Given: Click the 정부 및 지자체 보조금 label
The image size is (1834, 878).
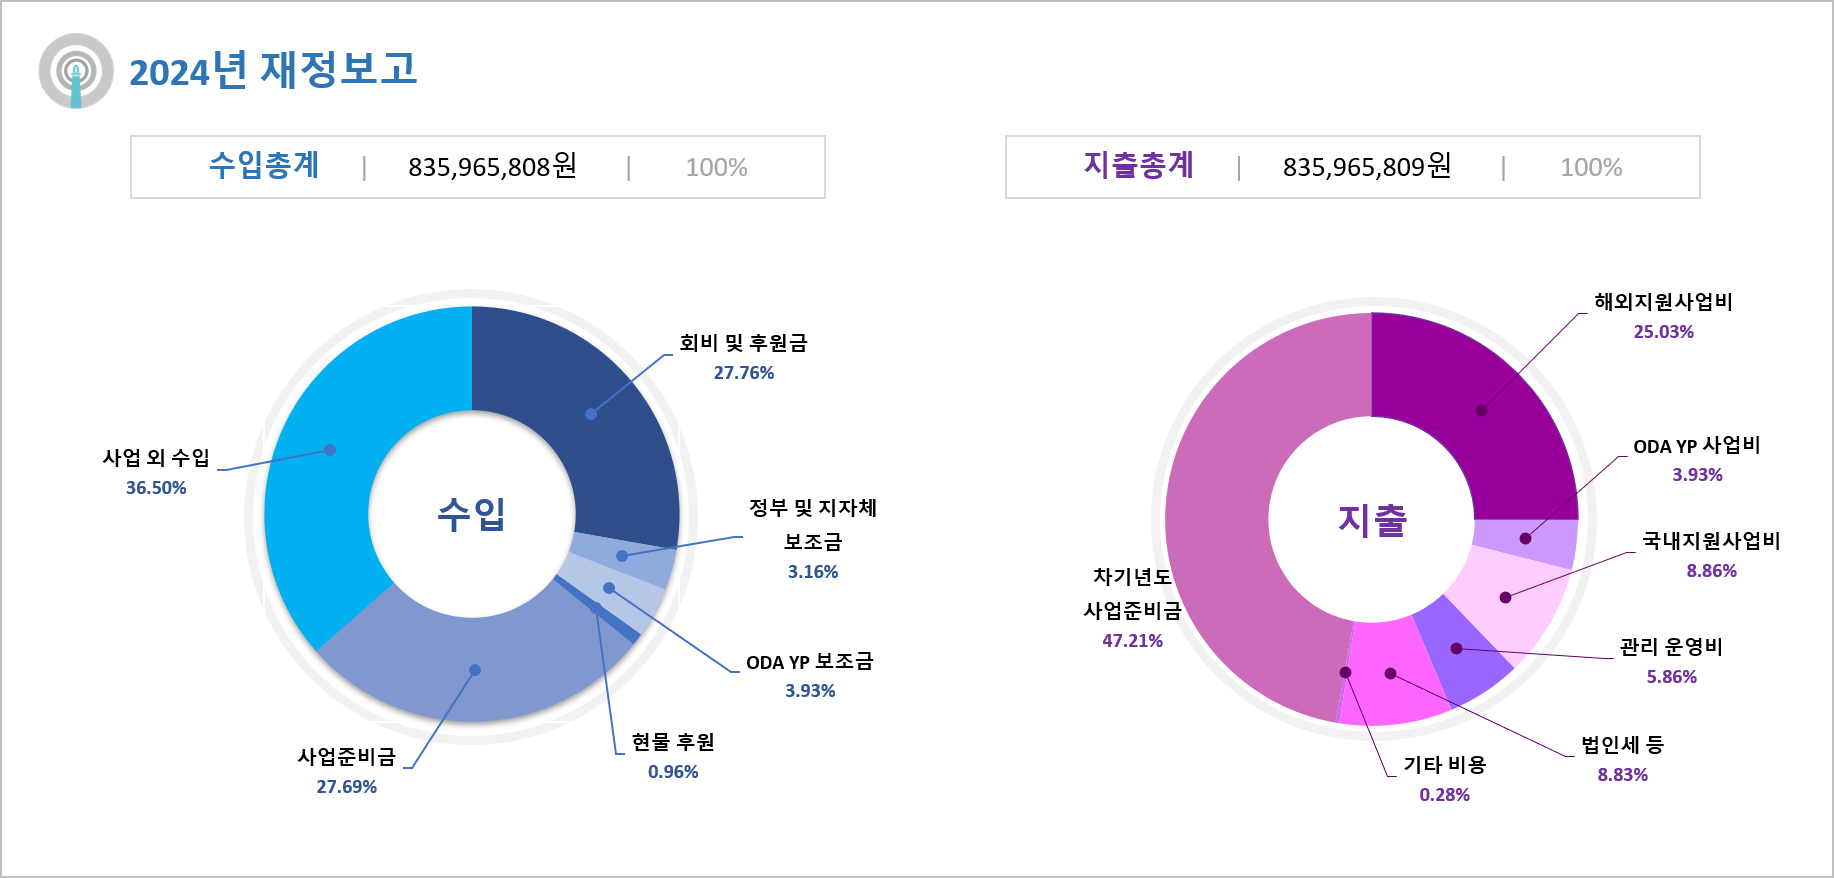Looking at the screenshot, I should pyautogui.click(x=812, y=525).
